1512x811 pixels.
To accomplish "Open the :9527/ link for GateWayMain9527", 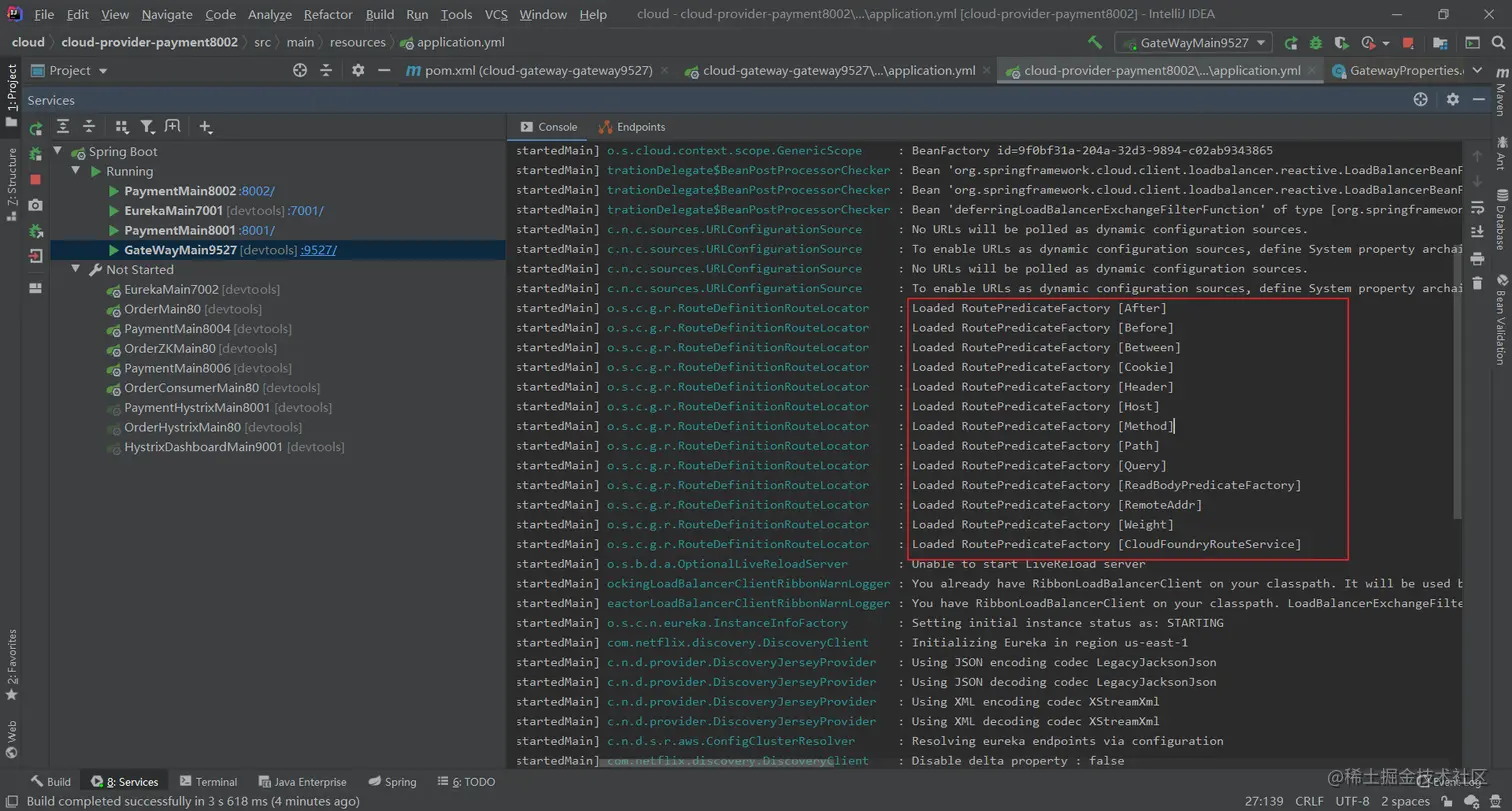I will [318, 250].
